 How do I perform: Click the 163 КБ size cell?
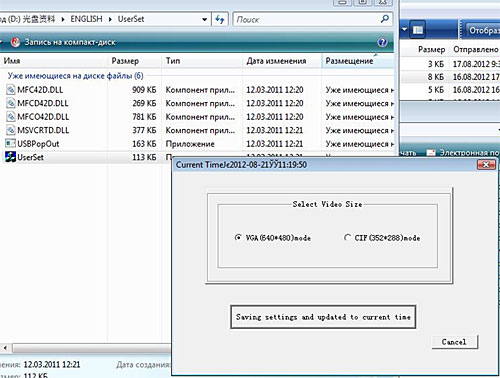(144, 144)
